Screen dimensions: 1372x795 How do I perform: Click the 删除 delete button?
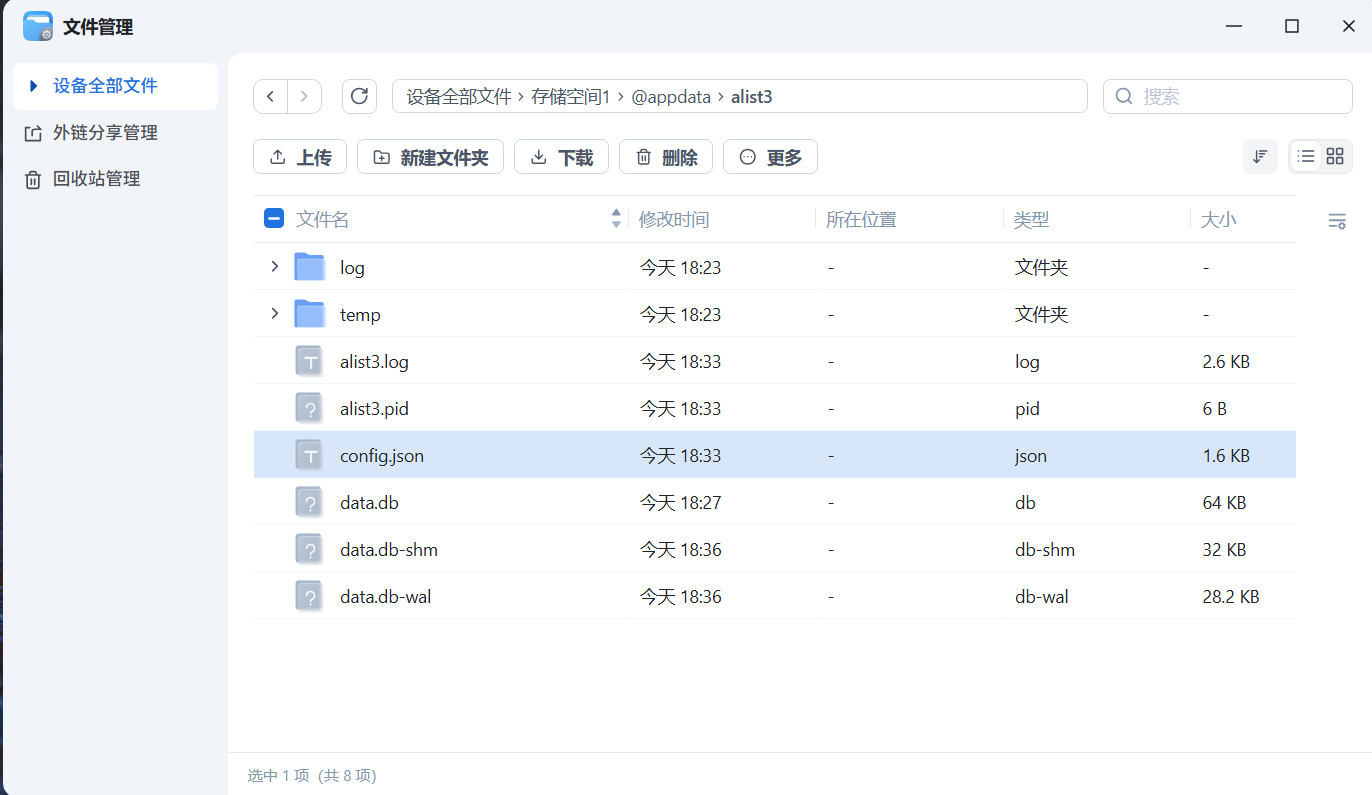pos(666,157)
